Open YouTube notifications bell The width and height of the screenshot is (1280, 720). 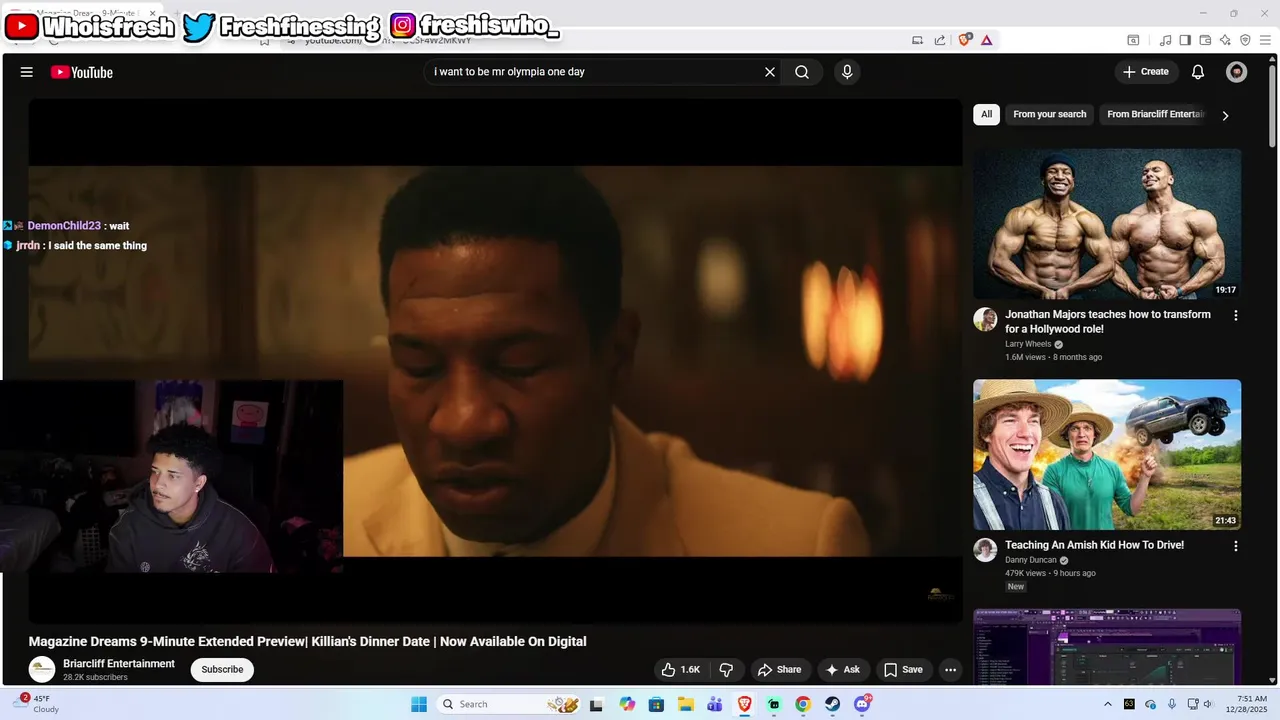1198,72
